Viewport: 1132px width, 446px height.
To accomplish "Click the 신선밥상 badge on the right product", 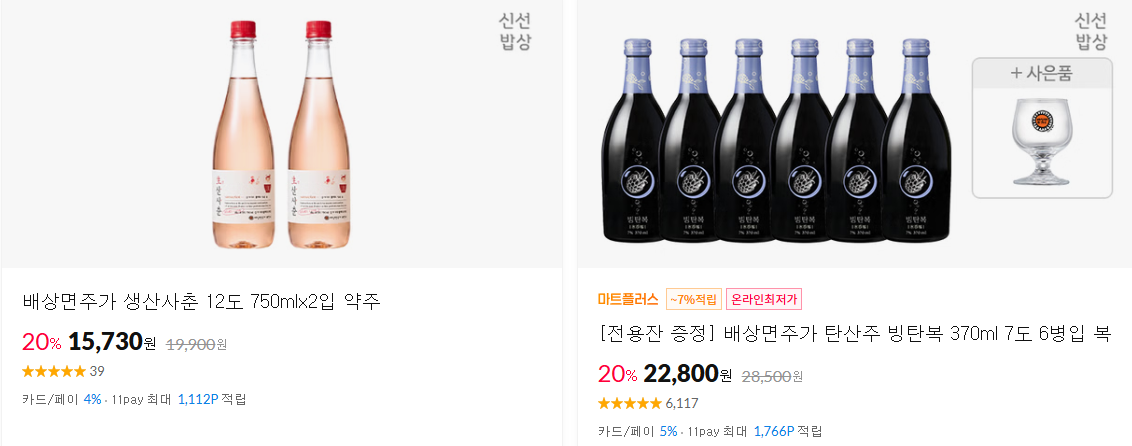I will 1091,32.
